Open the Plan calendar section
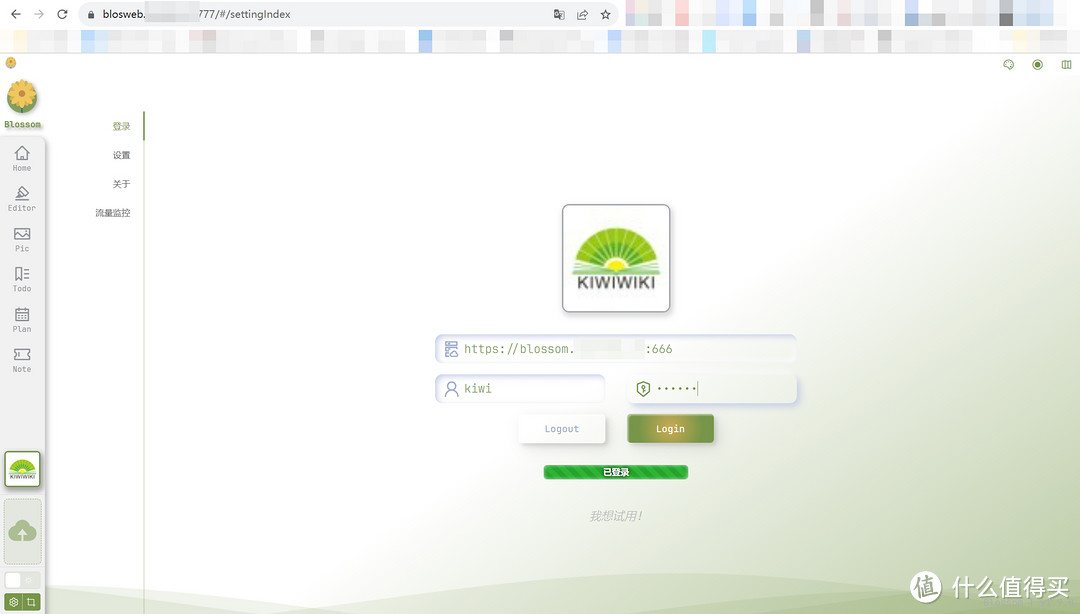Image resolution: width=1080 pixels, height=614 pixels. [x=22, y=320]
